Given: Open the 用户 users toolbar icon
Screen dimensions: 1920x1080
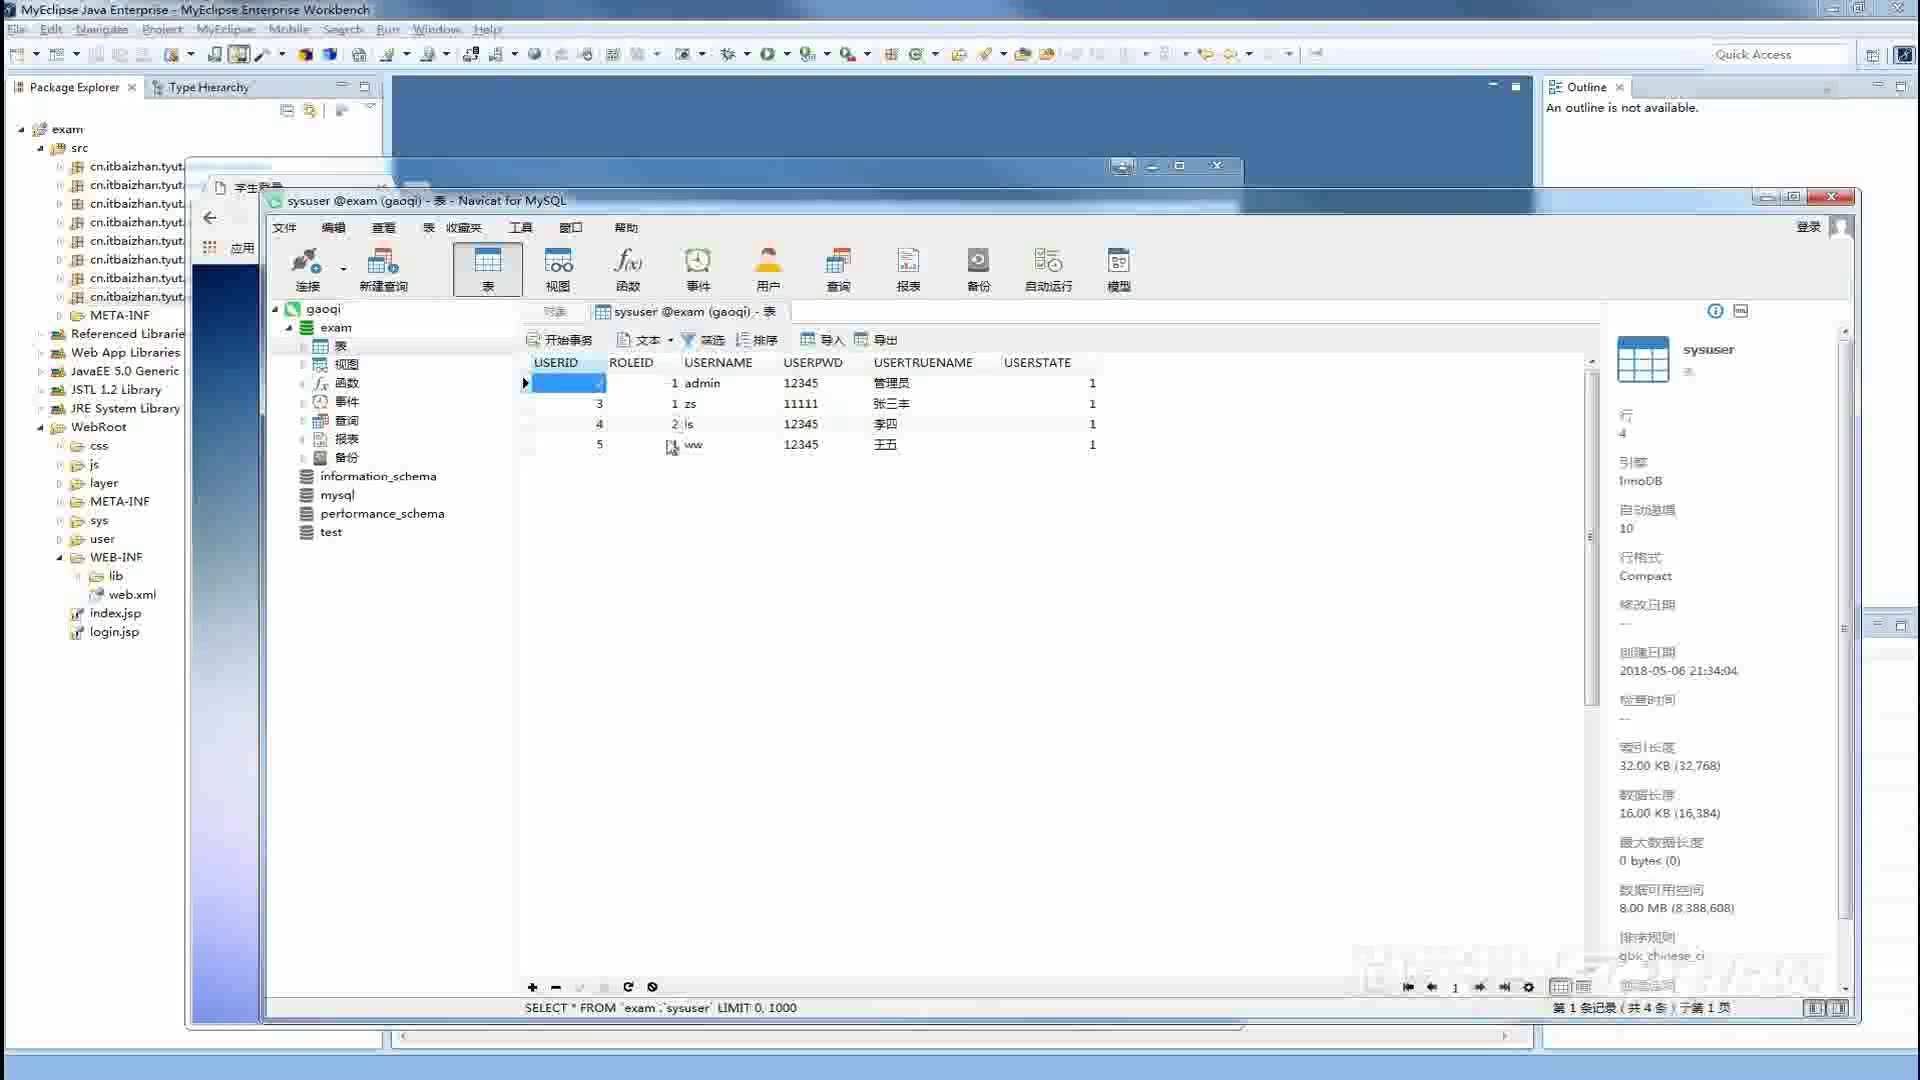Looking at the screenshot, I should 768,268.
